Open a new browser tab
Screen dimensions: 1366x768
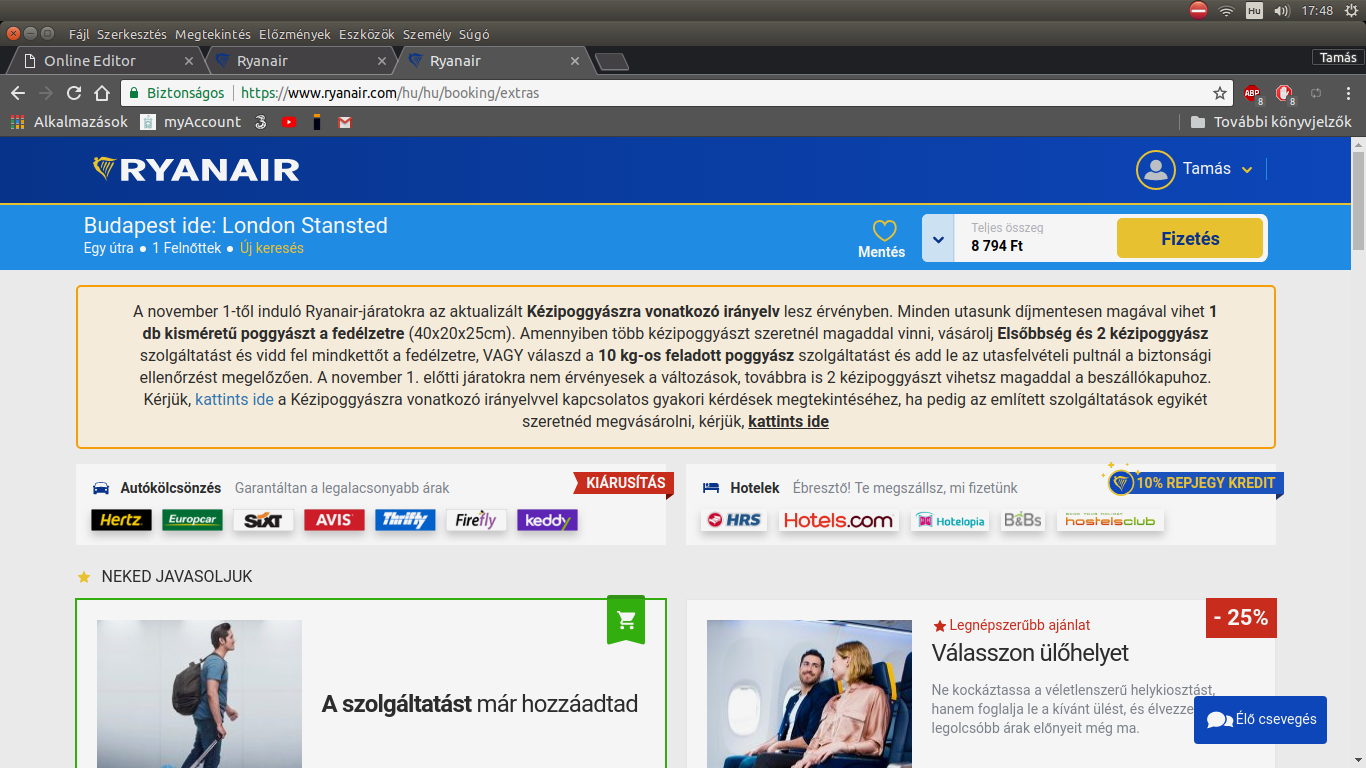pos(612,62)
